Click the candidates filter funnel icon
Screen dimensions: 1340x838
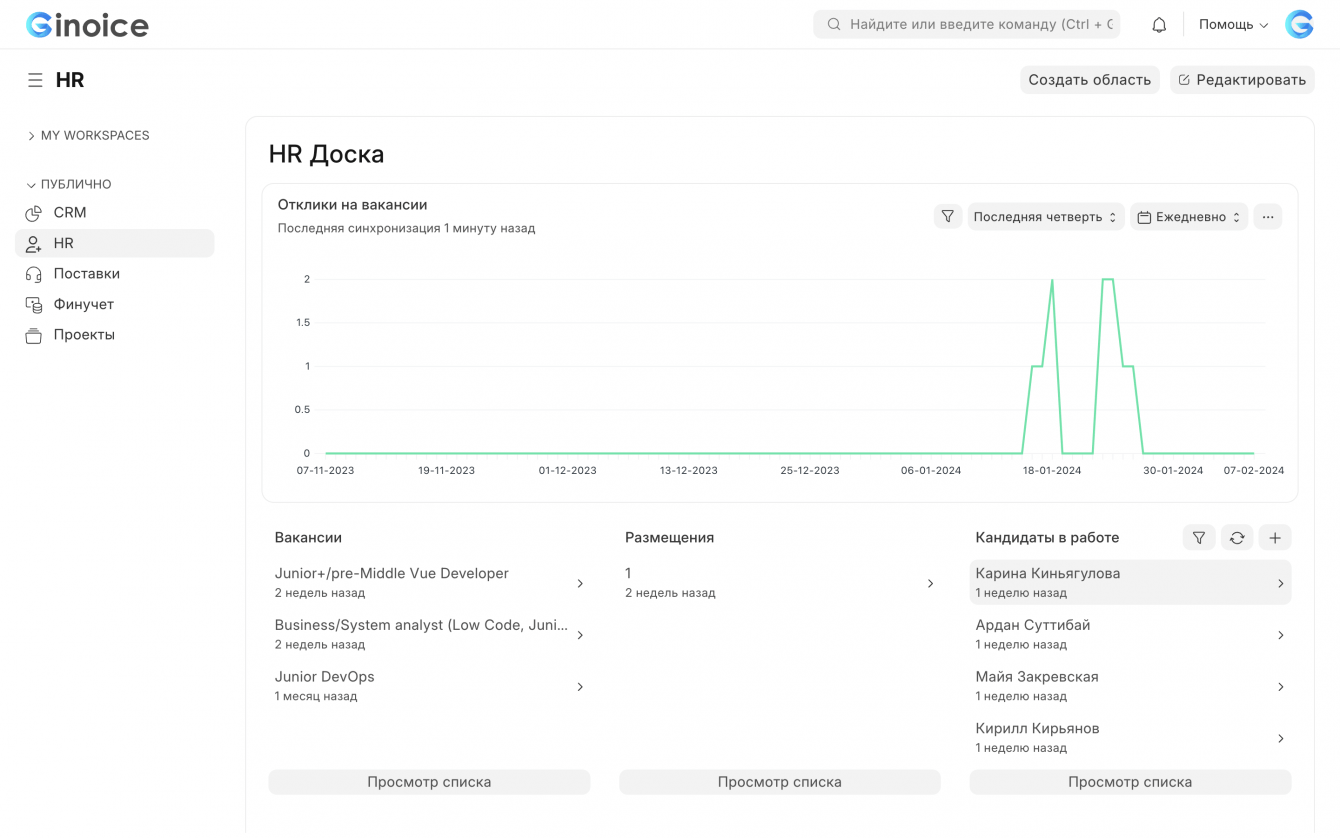tap(1199, 538)
